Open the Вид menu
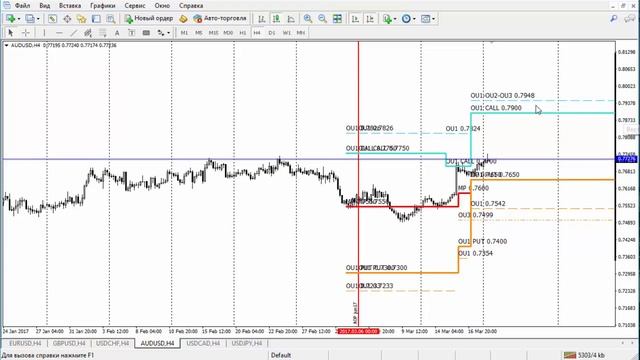Viewport: 640px width, 360px height. point(44,6)
